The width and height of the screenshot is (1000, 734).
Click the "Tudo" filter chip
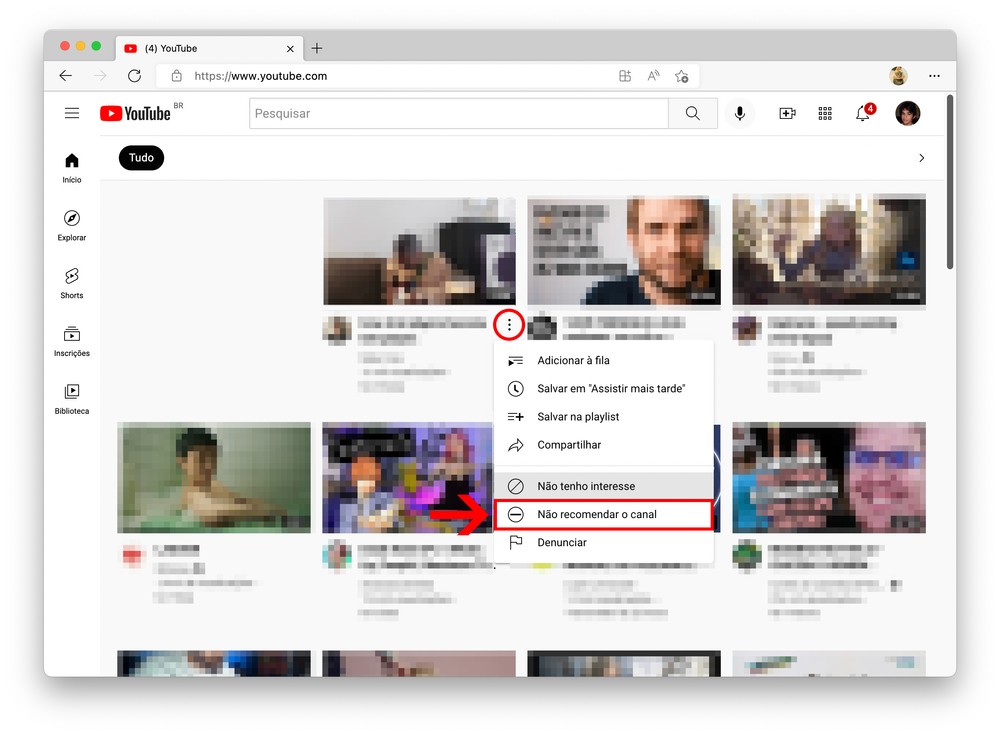[x=141, y=158]
